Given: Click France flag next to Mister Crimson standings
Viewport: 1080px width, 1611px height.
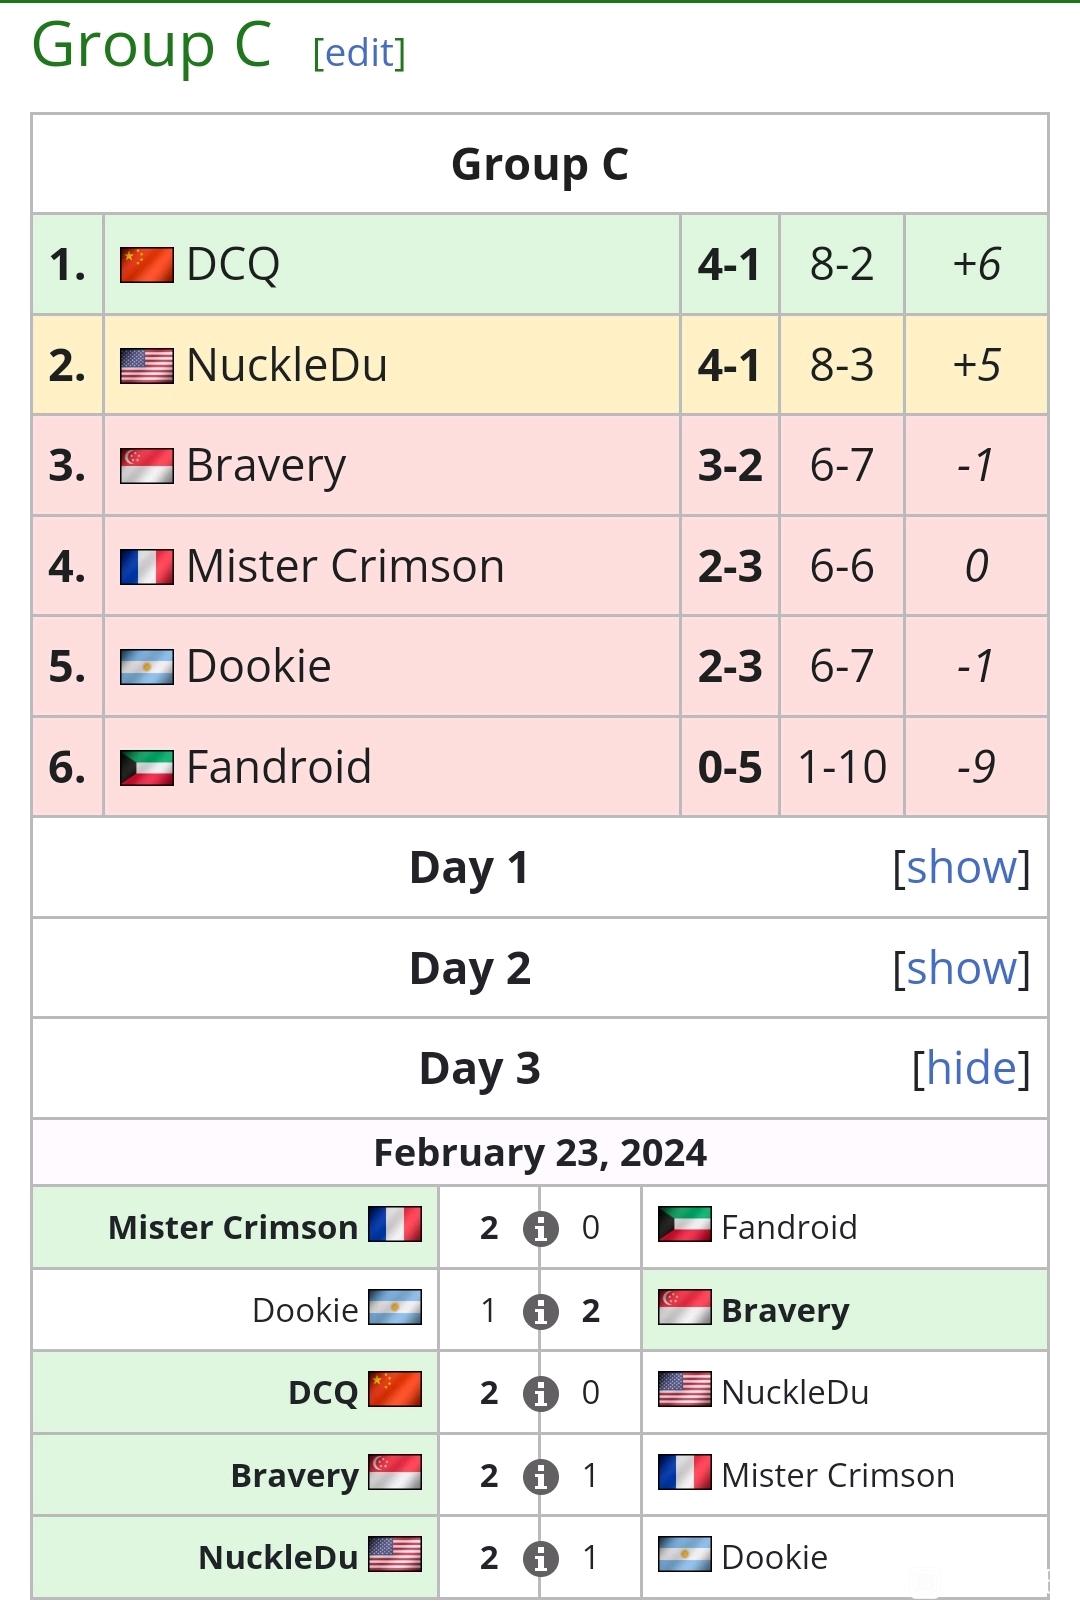Looking at the screenshot, I should click(146, 567).
